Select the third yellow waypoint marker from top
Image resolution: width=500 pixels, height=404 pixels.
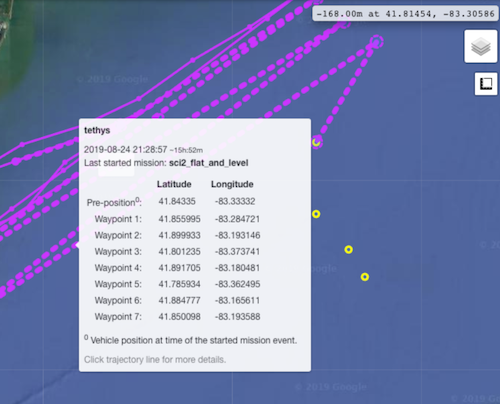(x=348, y=249)
